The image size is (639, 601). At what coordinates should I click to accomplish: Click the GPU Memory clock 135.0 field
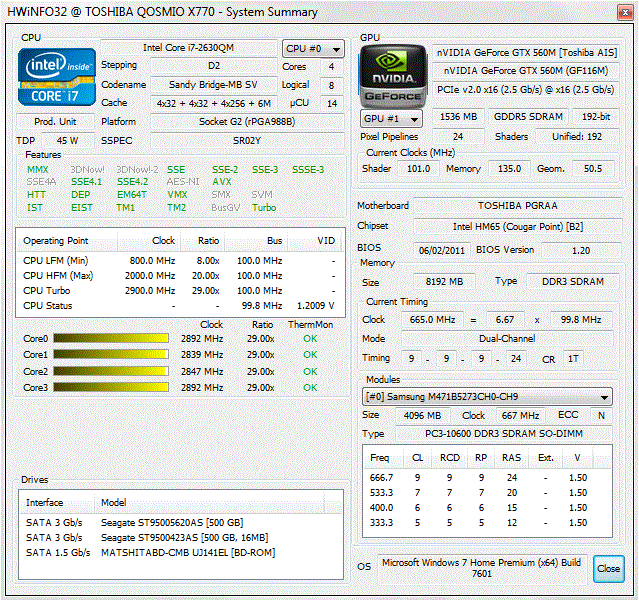pyautogui.click(x=509, y=169)
